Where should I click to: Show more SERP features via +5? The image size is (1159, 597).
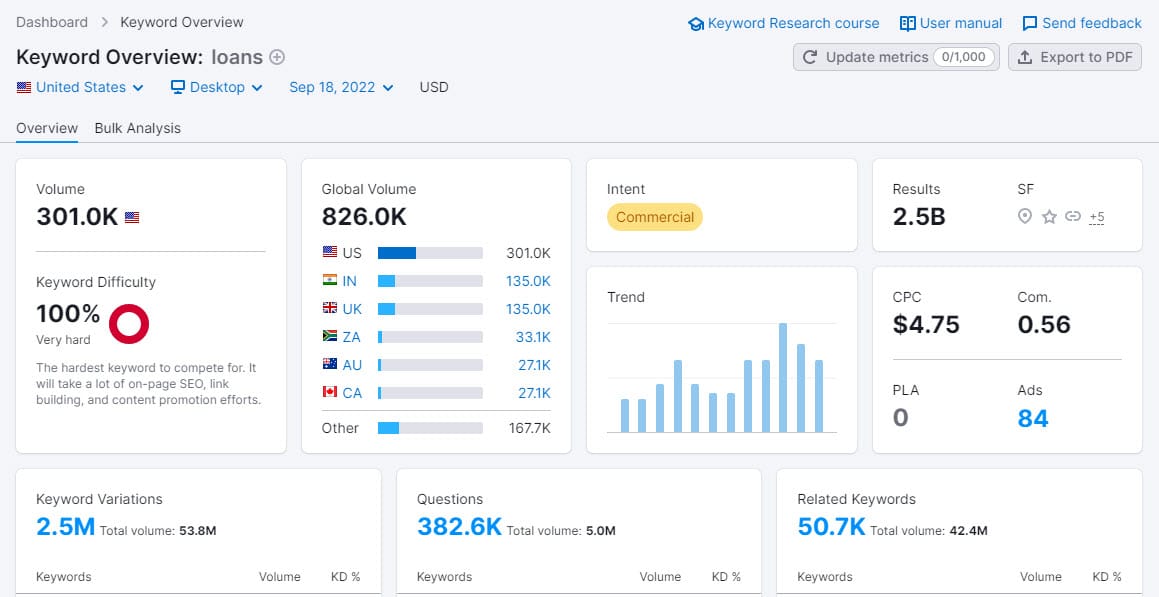pos(1096,217)
